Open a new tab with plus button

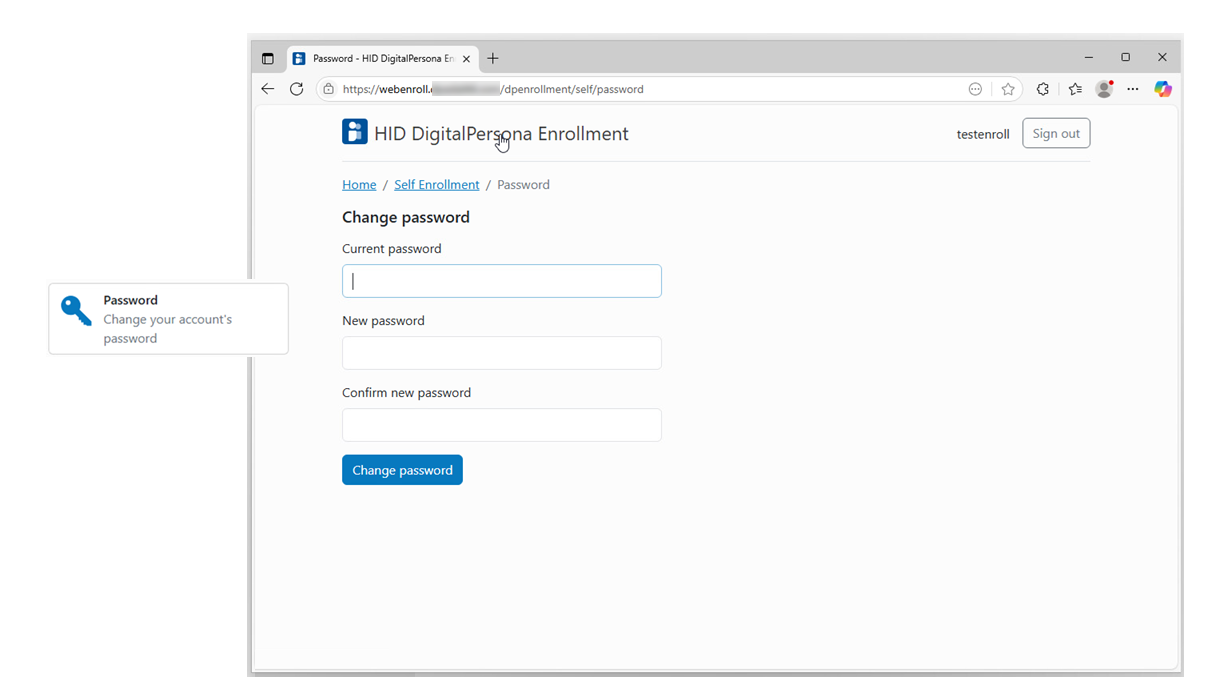click(493, 59)
